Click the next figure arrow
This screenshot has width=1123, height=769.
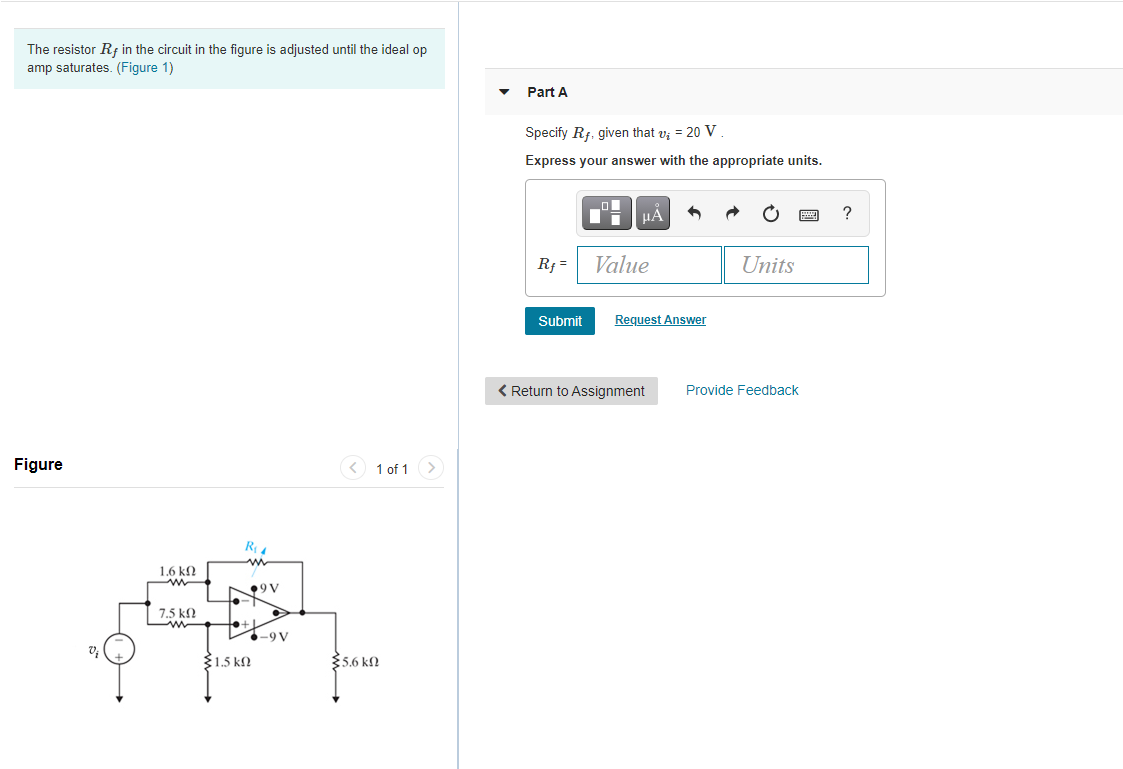click(x=431, y=467)
